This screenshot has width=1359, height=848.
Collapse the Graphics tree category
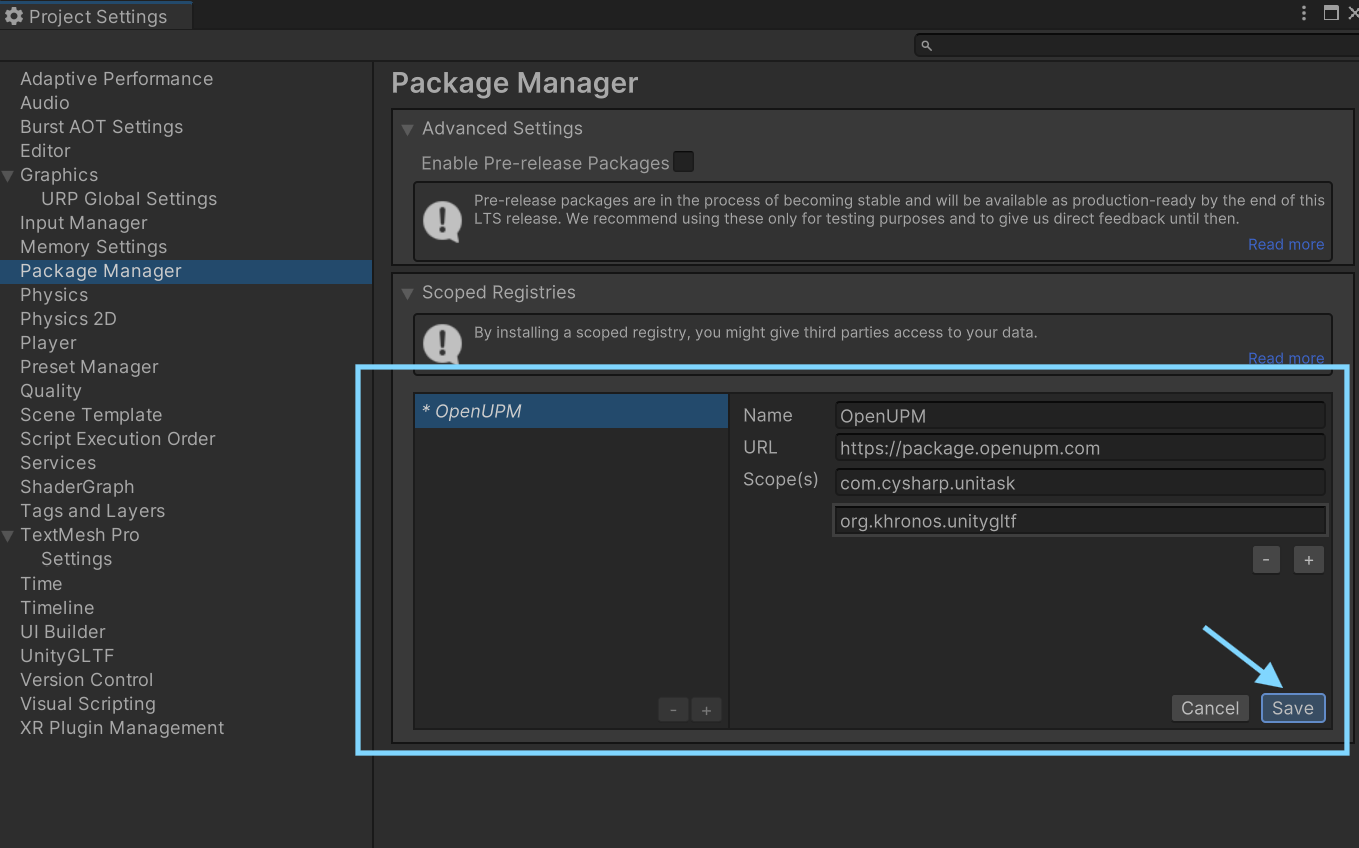9,175
